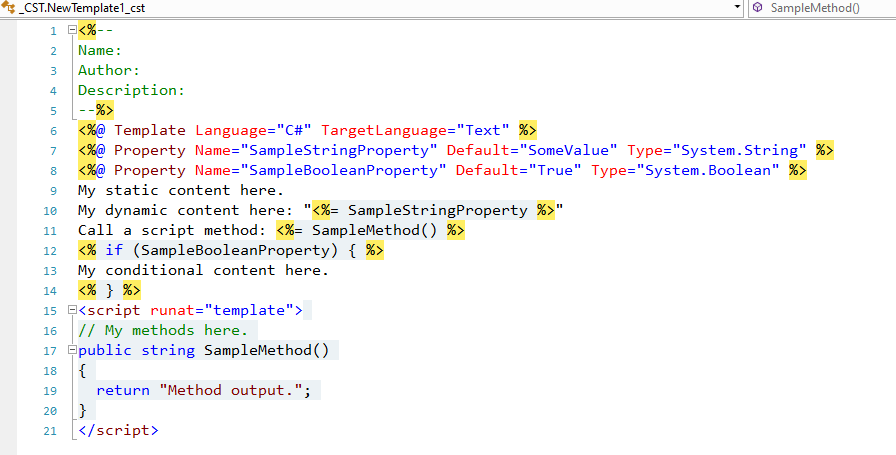Click the 'Template' directive keyword on line 6

pos(150,130)
